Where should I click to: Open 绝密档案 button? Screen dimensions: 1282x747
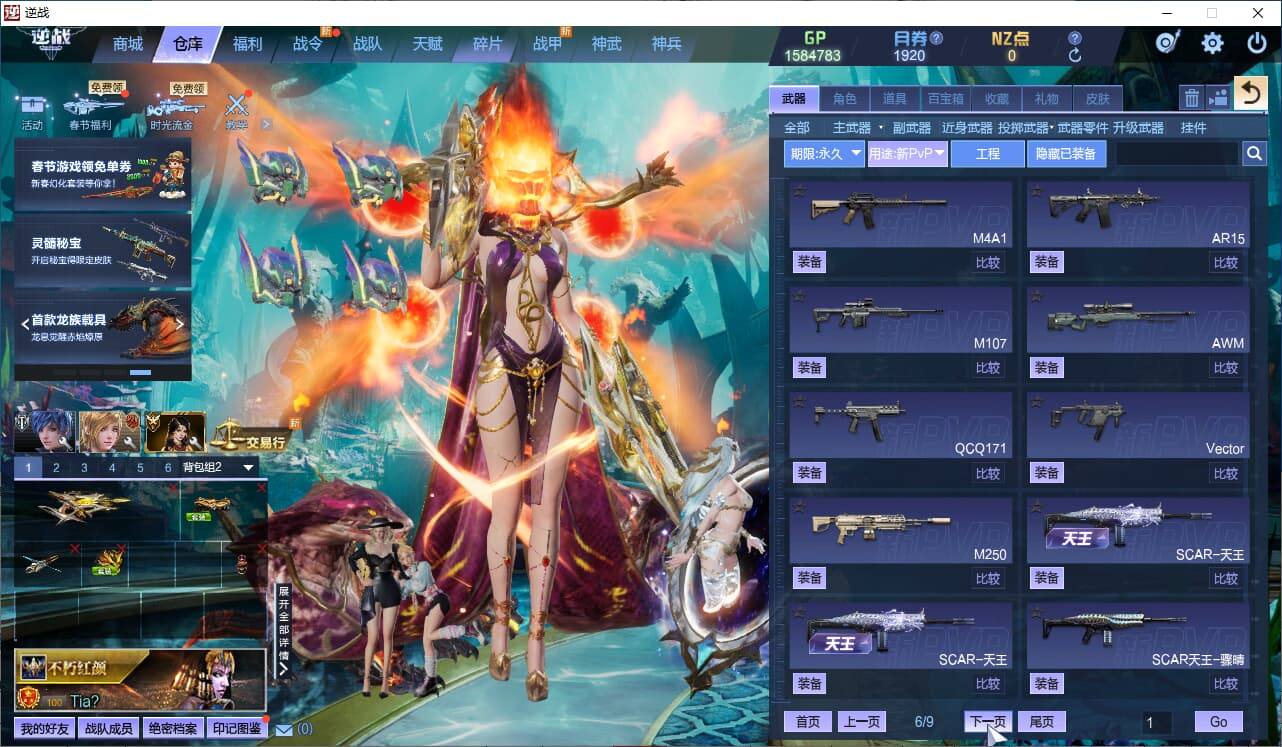click(x=172, y=729)
